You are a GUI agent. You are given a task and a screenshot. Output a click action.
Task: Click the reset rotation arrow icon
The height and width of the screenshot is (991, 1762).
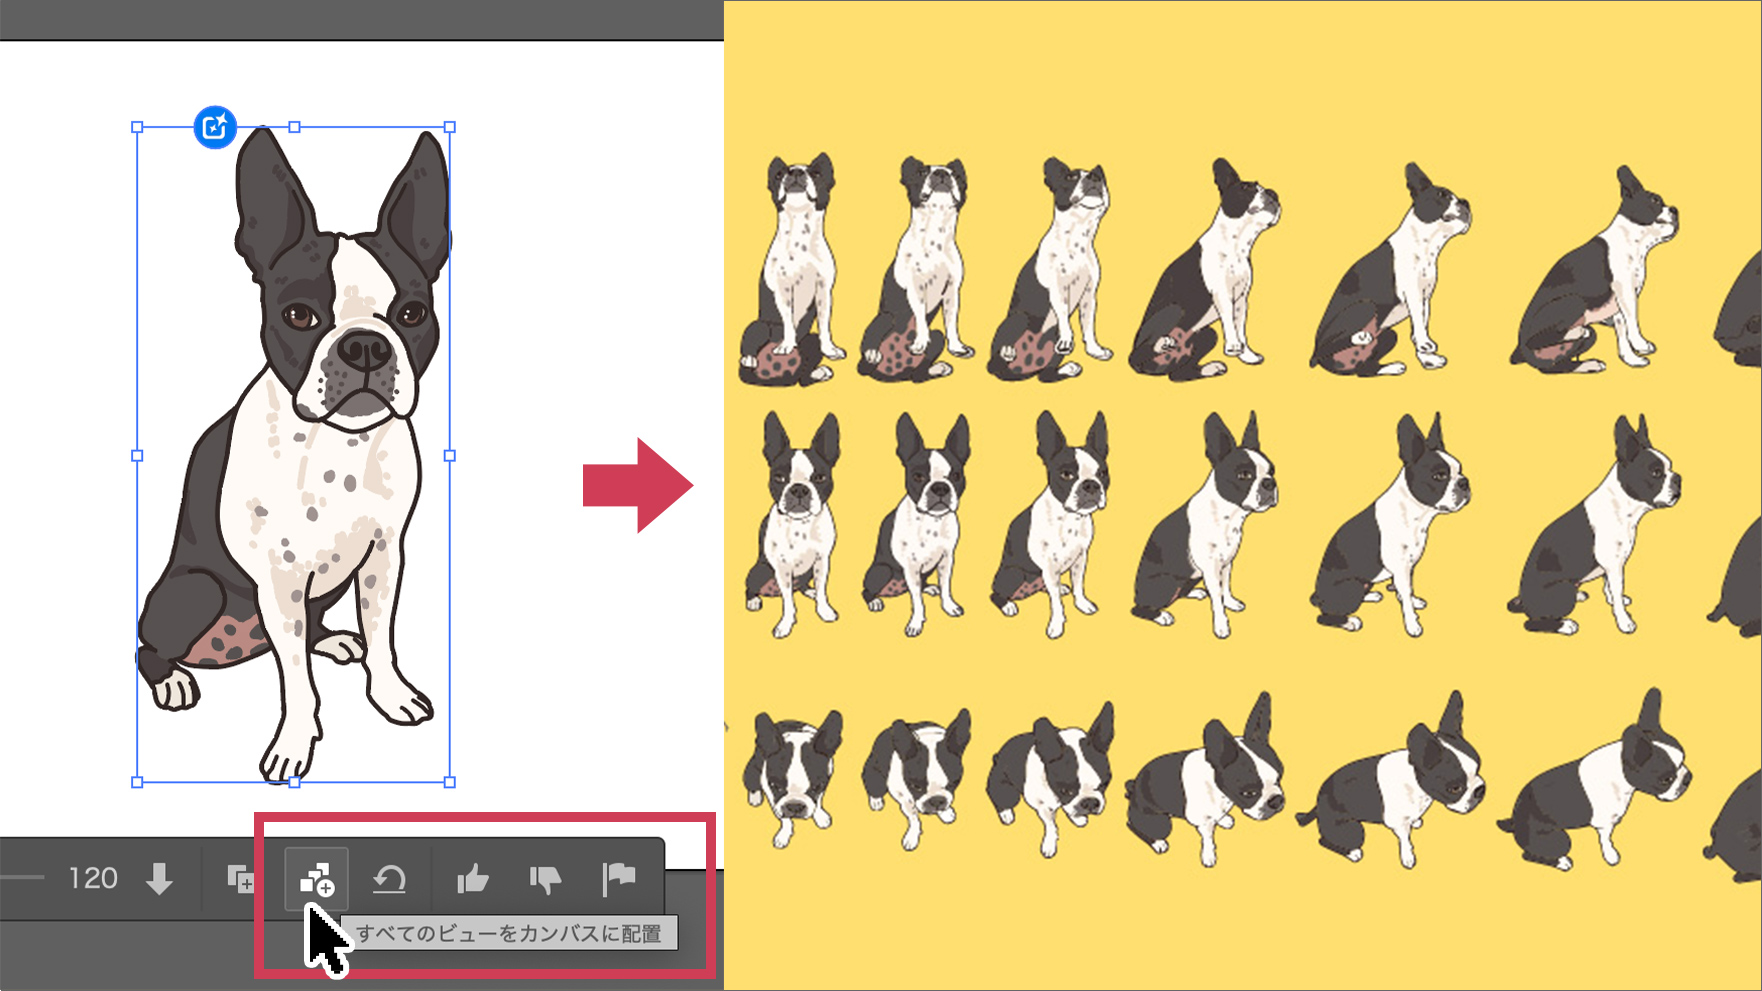(x=389, y=879)
